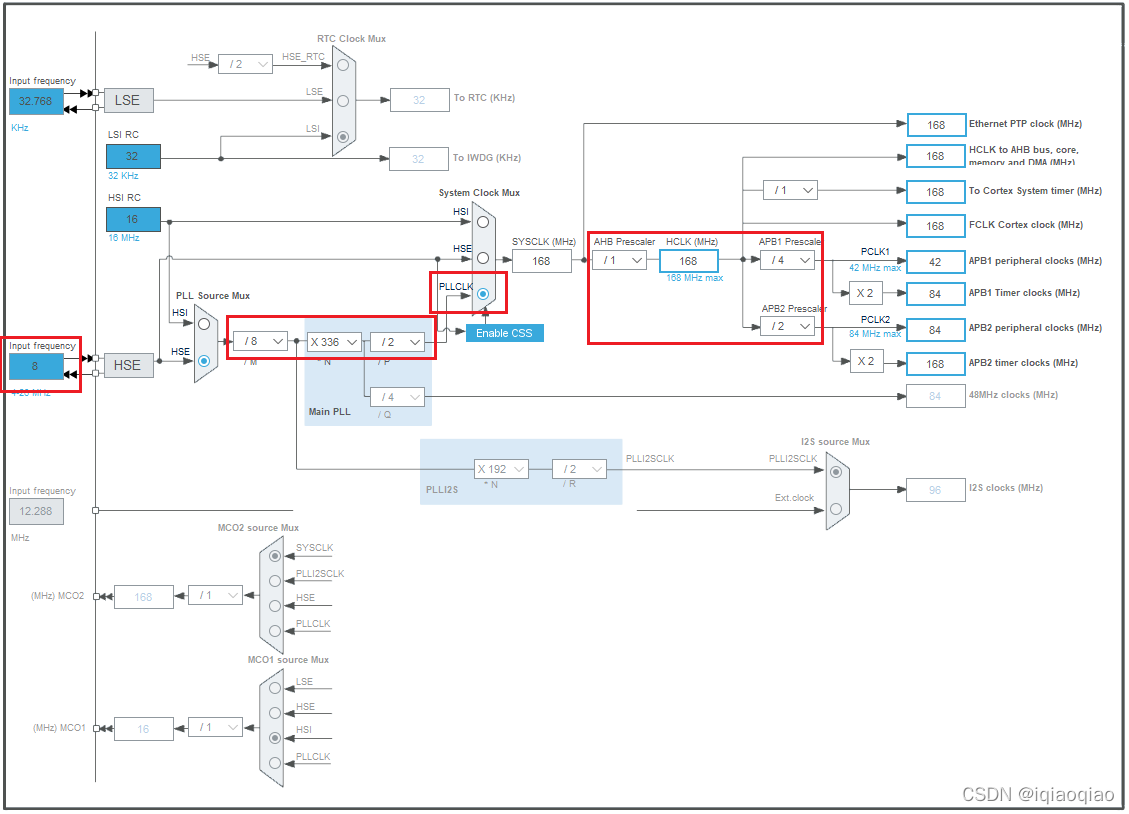Open HSE_RTC /2 divider dropdown
Image resolution: width=1129 pixels, height=814 pixels.
(246, 64)
